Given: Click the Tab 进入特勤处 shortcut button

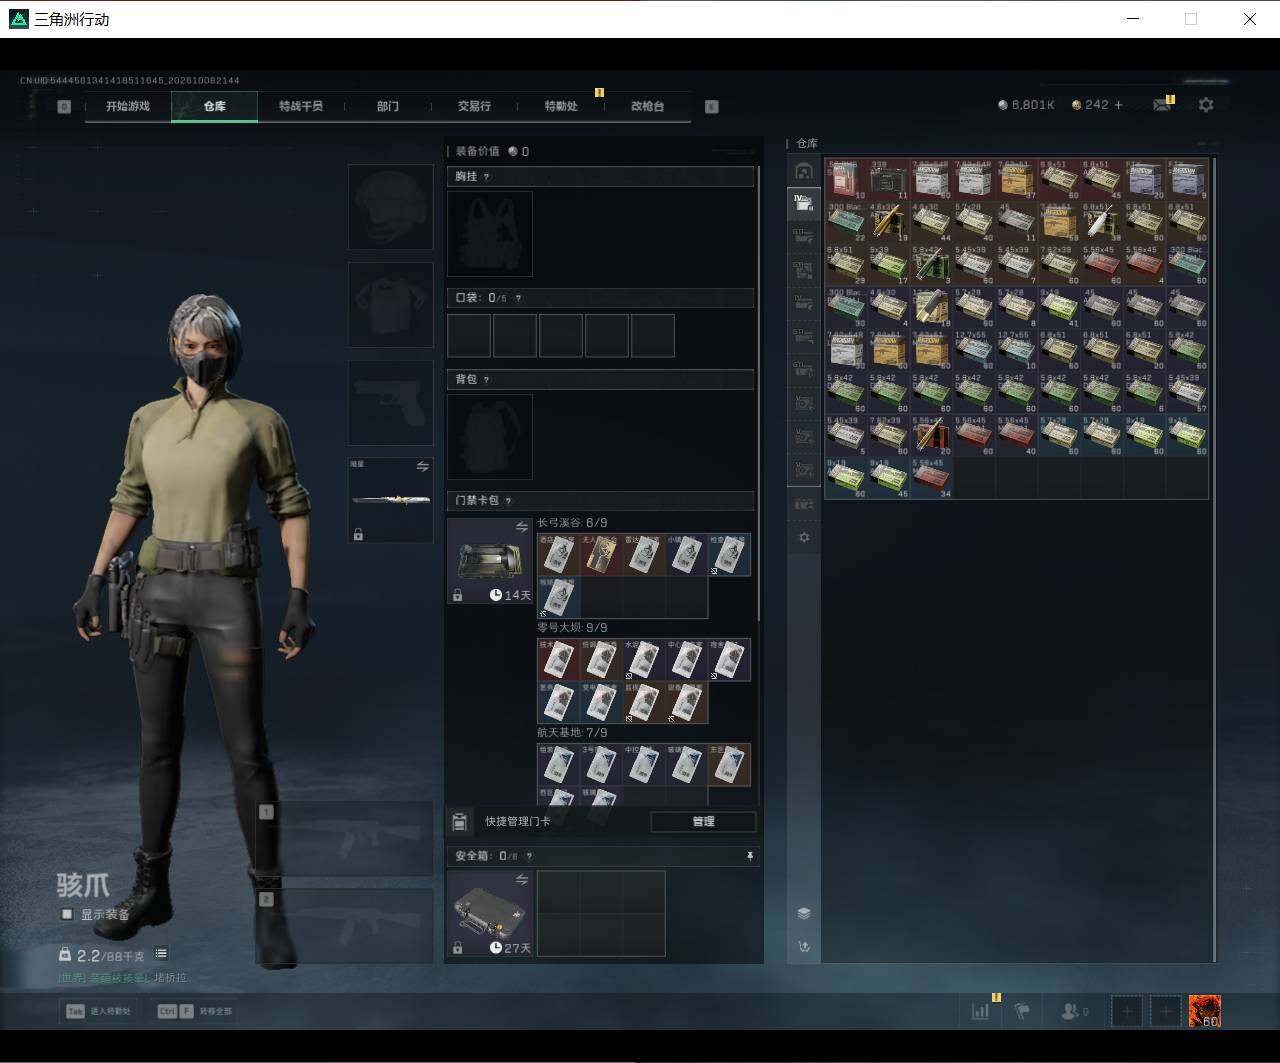Looking at the screenshot, I should [x=99, y=1011].
